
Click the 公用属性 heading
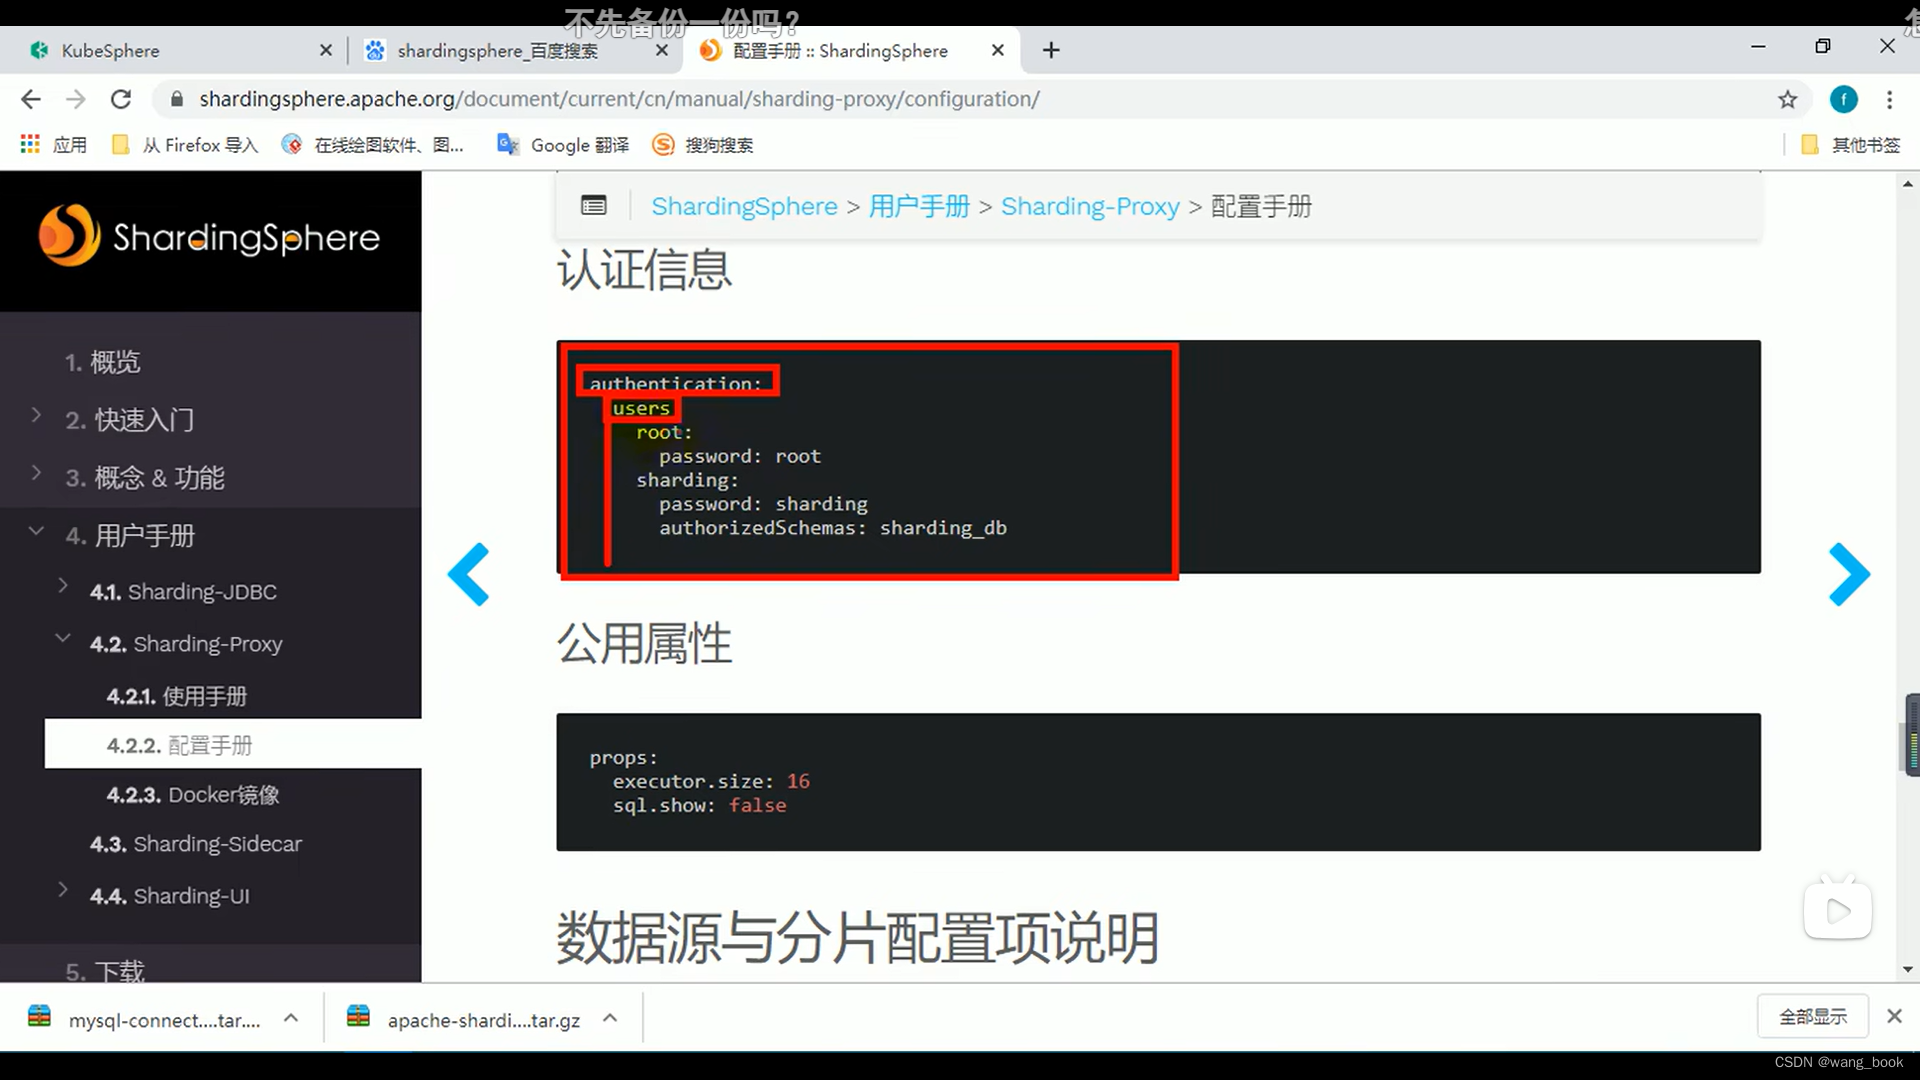(644, 643)
